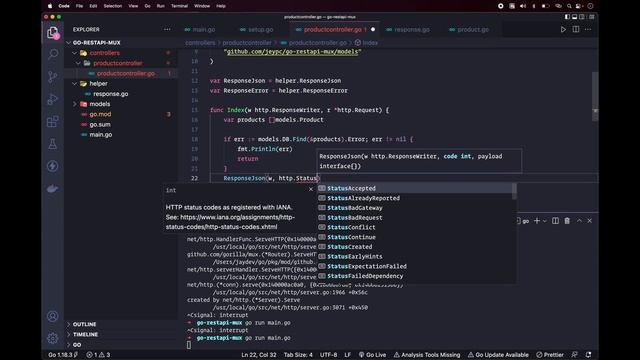Click the editor vertical scrollbar
The image size is (640, 360).
click(x=595, y=97)
